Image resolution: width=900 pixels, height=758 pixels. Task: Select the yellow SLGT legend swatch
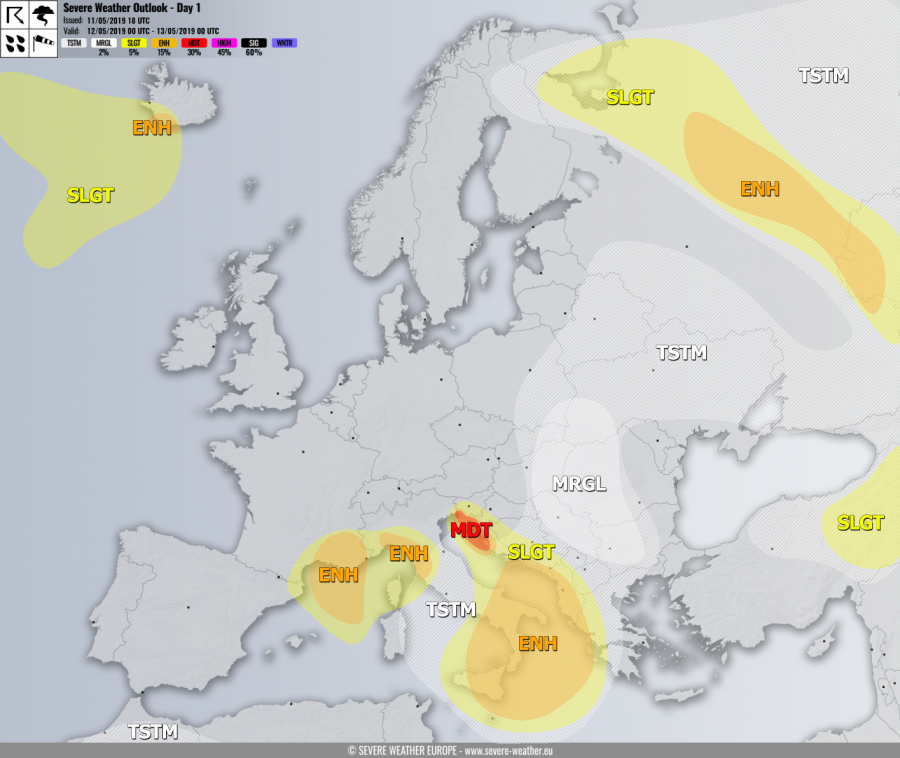(134, 43)
